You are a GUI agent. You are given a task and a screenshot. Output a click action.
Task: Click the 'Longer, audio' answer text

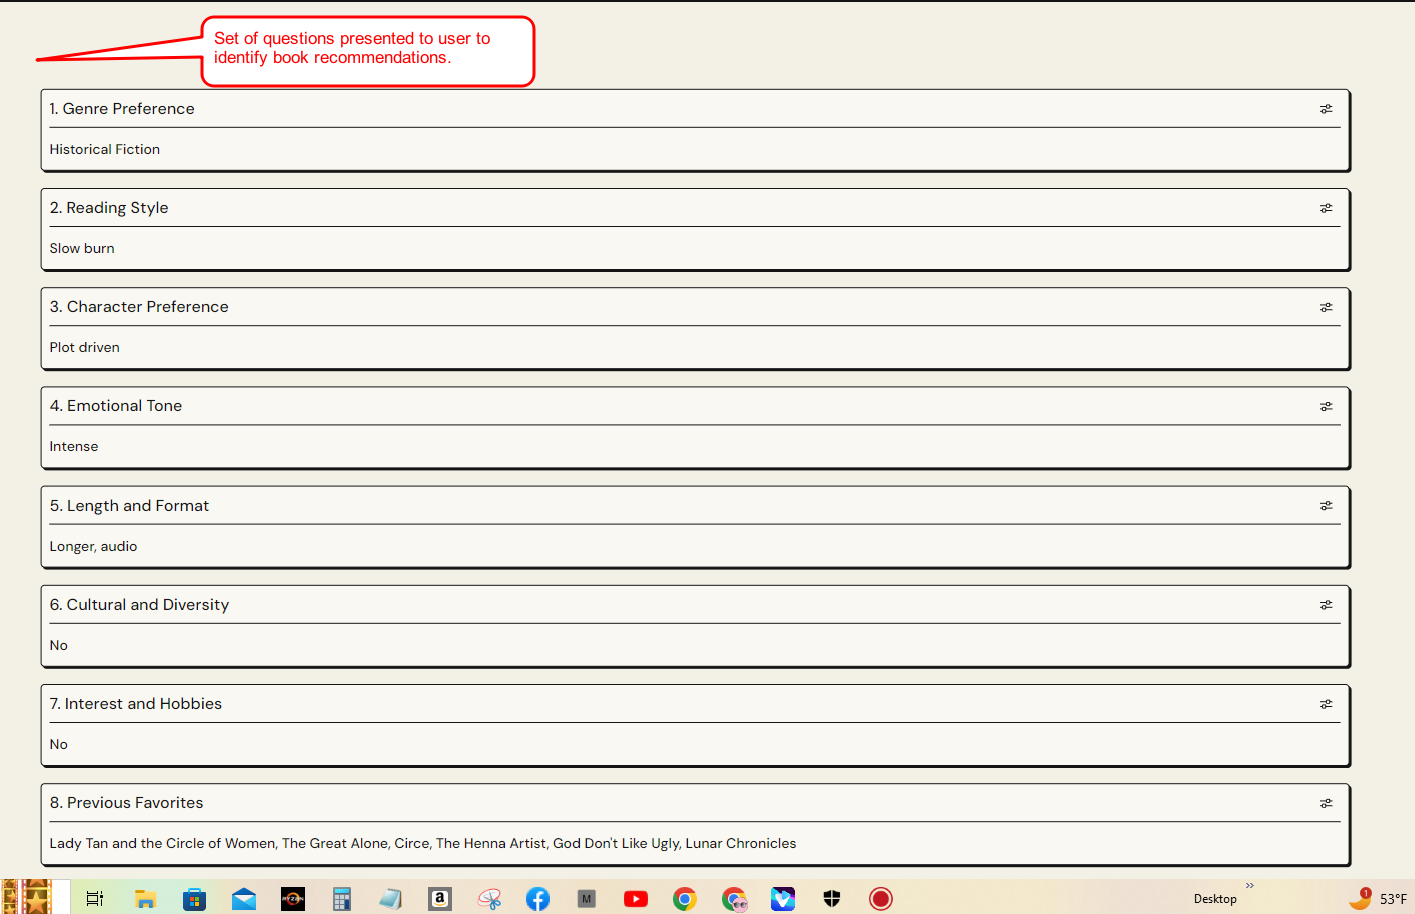[94, 546]
